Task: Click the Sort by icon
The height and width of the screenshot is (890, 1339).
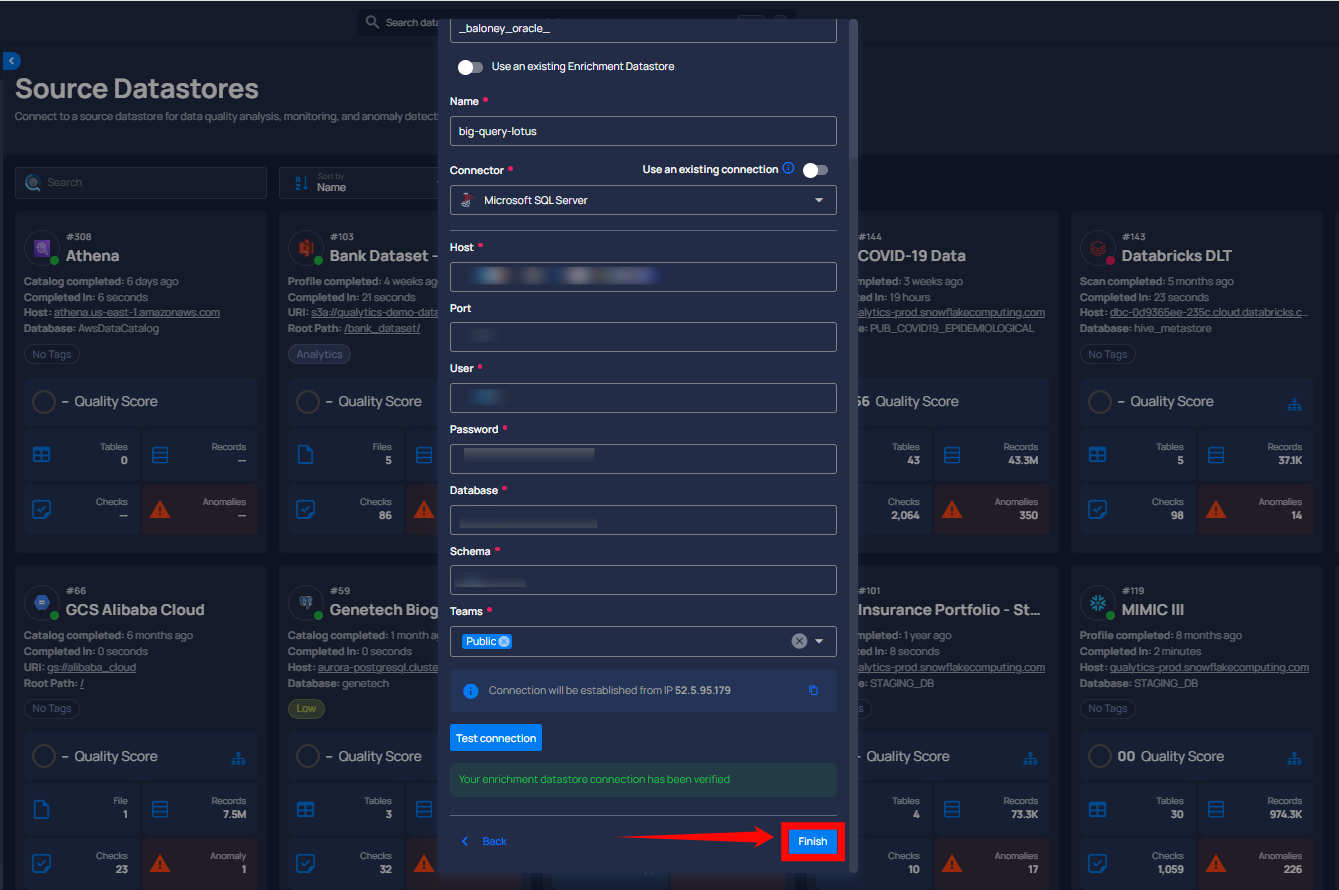Action: click(x=301, y=183)
